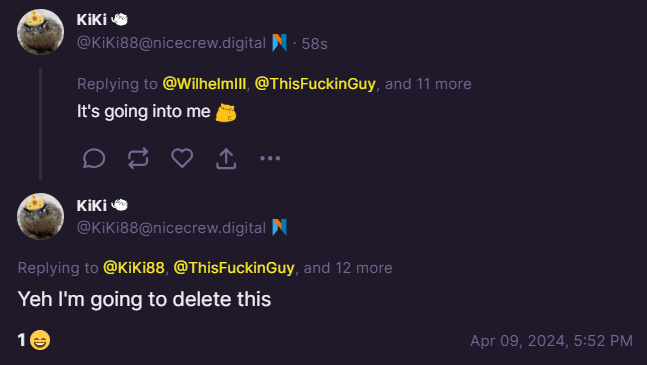Repost the 'It's going into me' post
The image size is (647, 365).
pos(138,158)
